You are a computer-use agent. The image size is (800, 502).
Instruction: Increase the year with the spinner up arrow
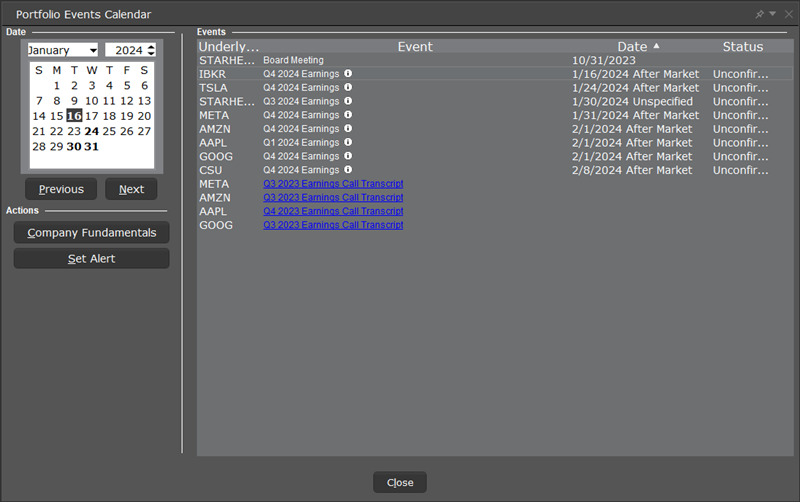pyautogui.click(x=151, y=47)
